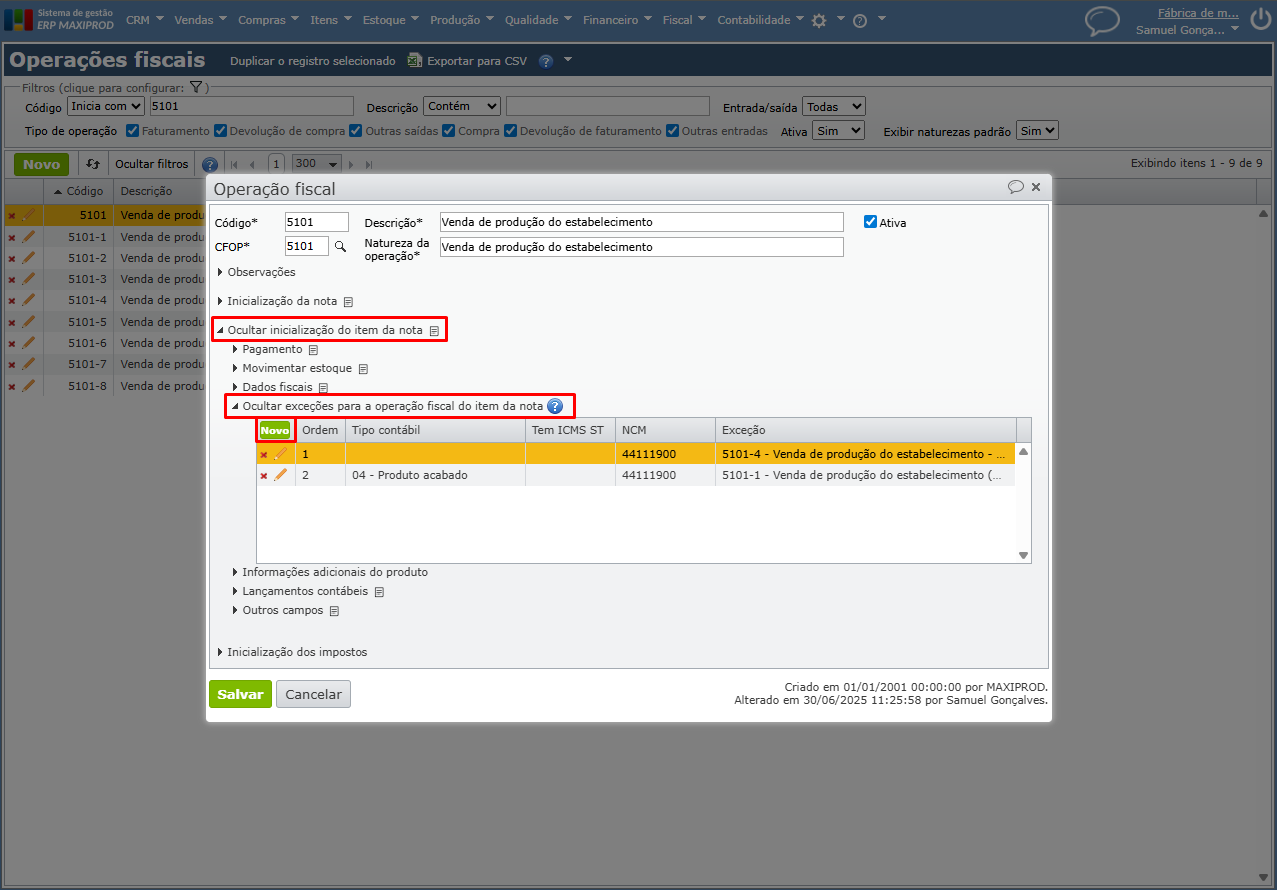
Task: Click the Descrição field in dialog
Action: tap(642, 222)
